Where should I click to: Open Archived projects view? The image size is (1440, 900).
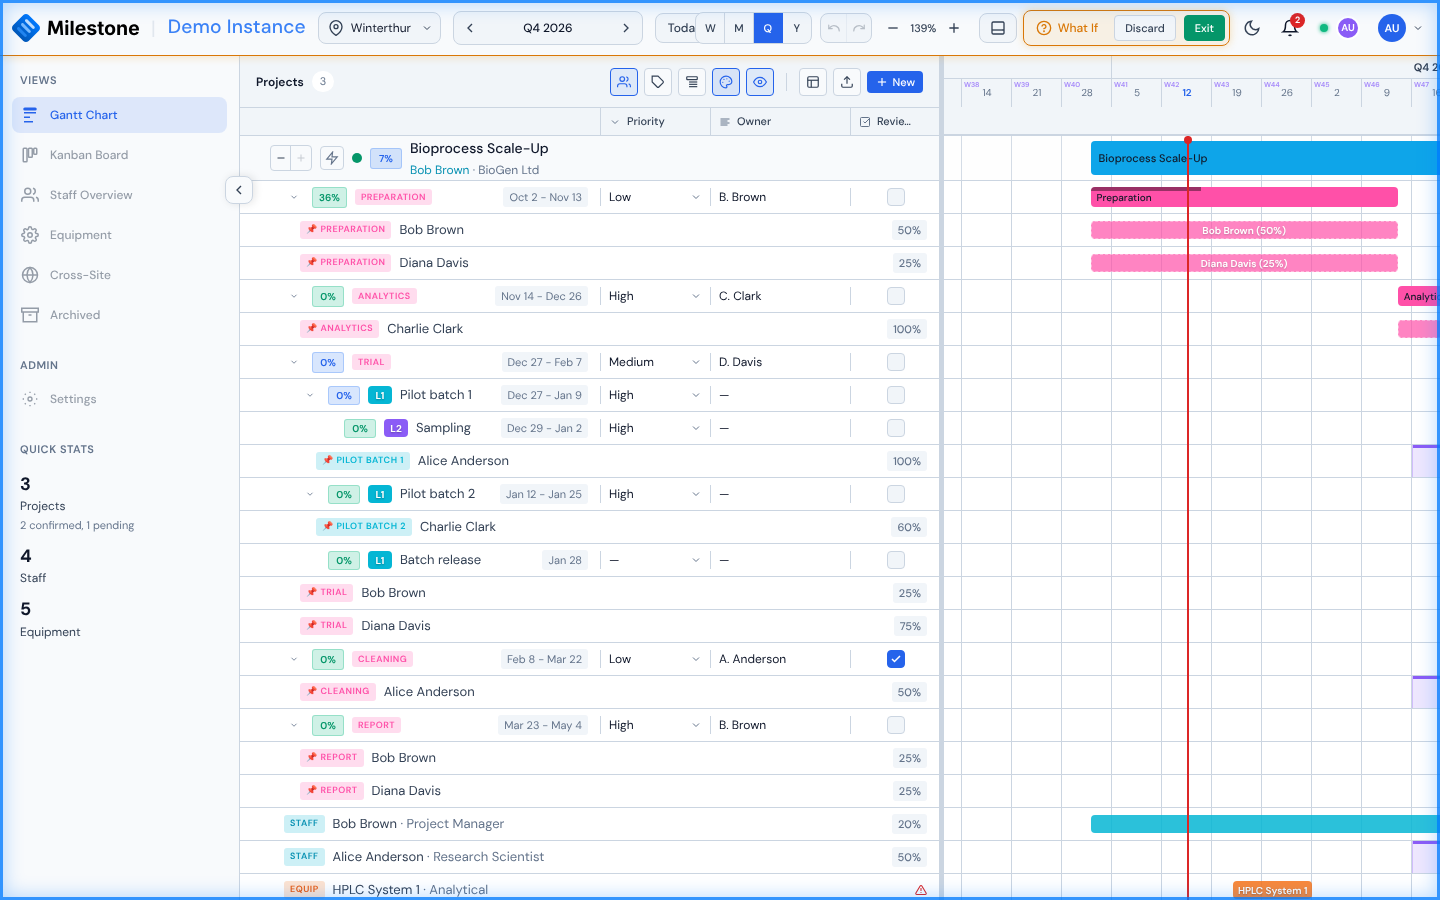119,315
